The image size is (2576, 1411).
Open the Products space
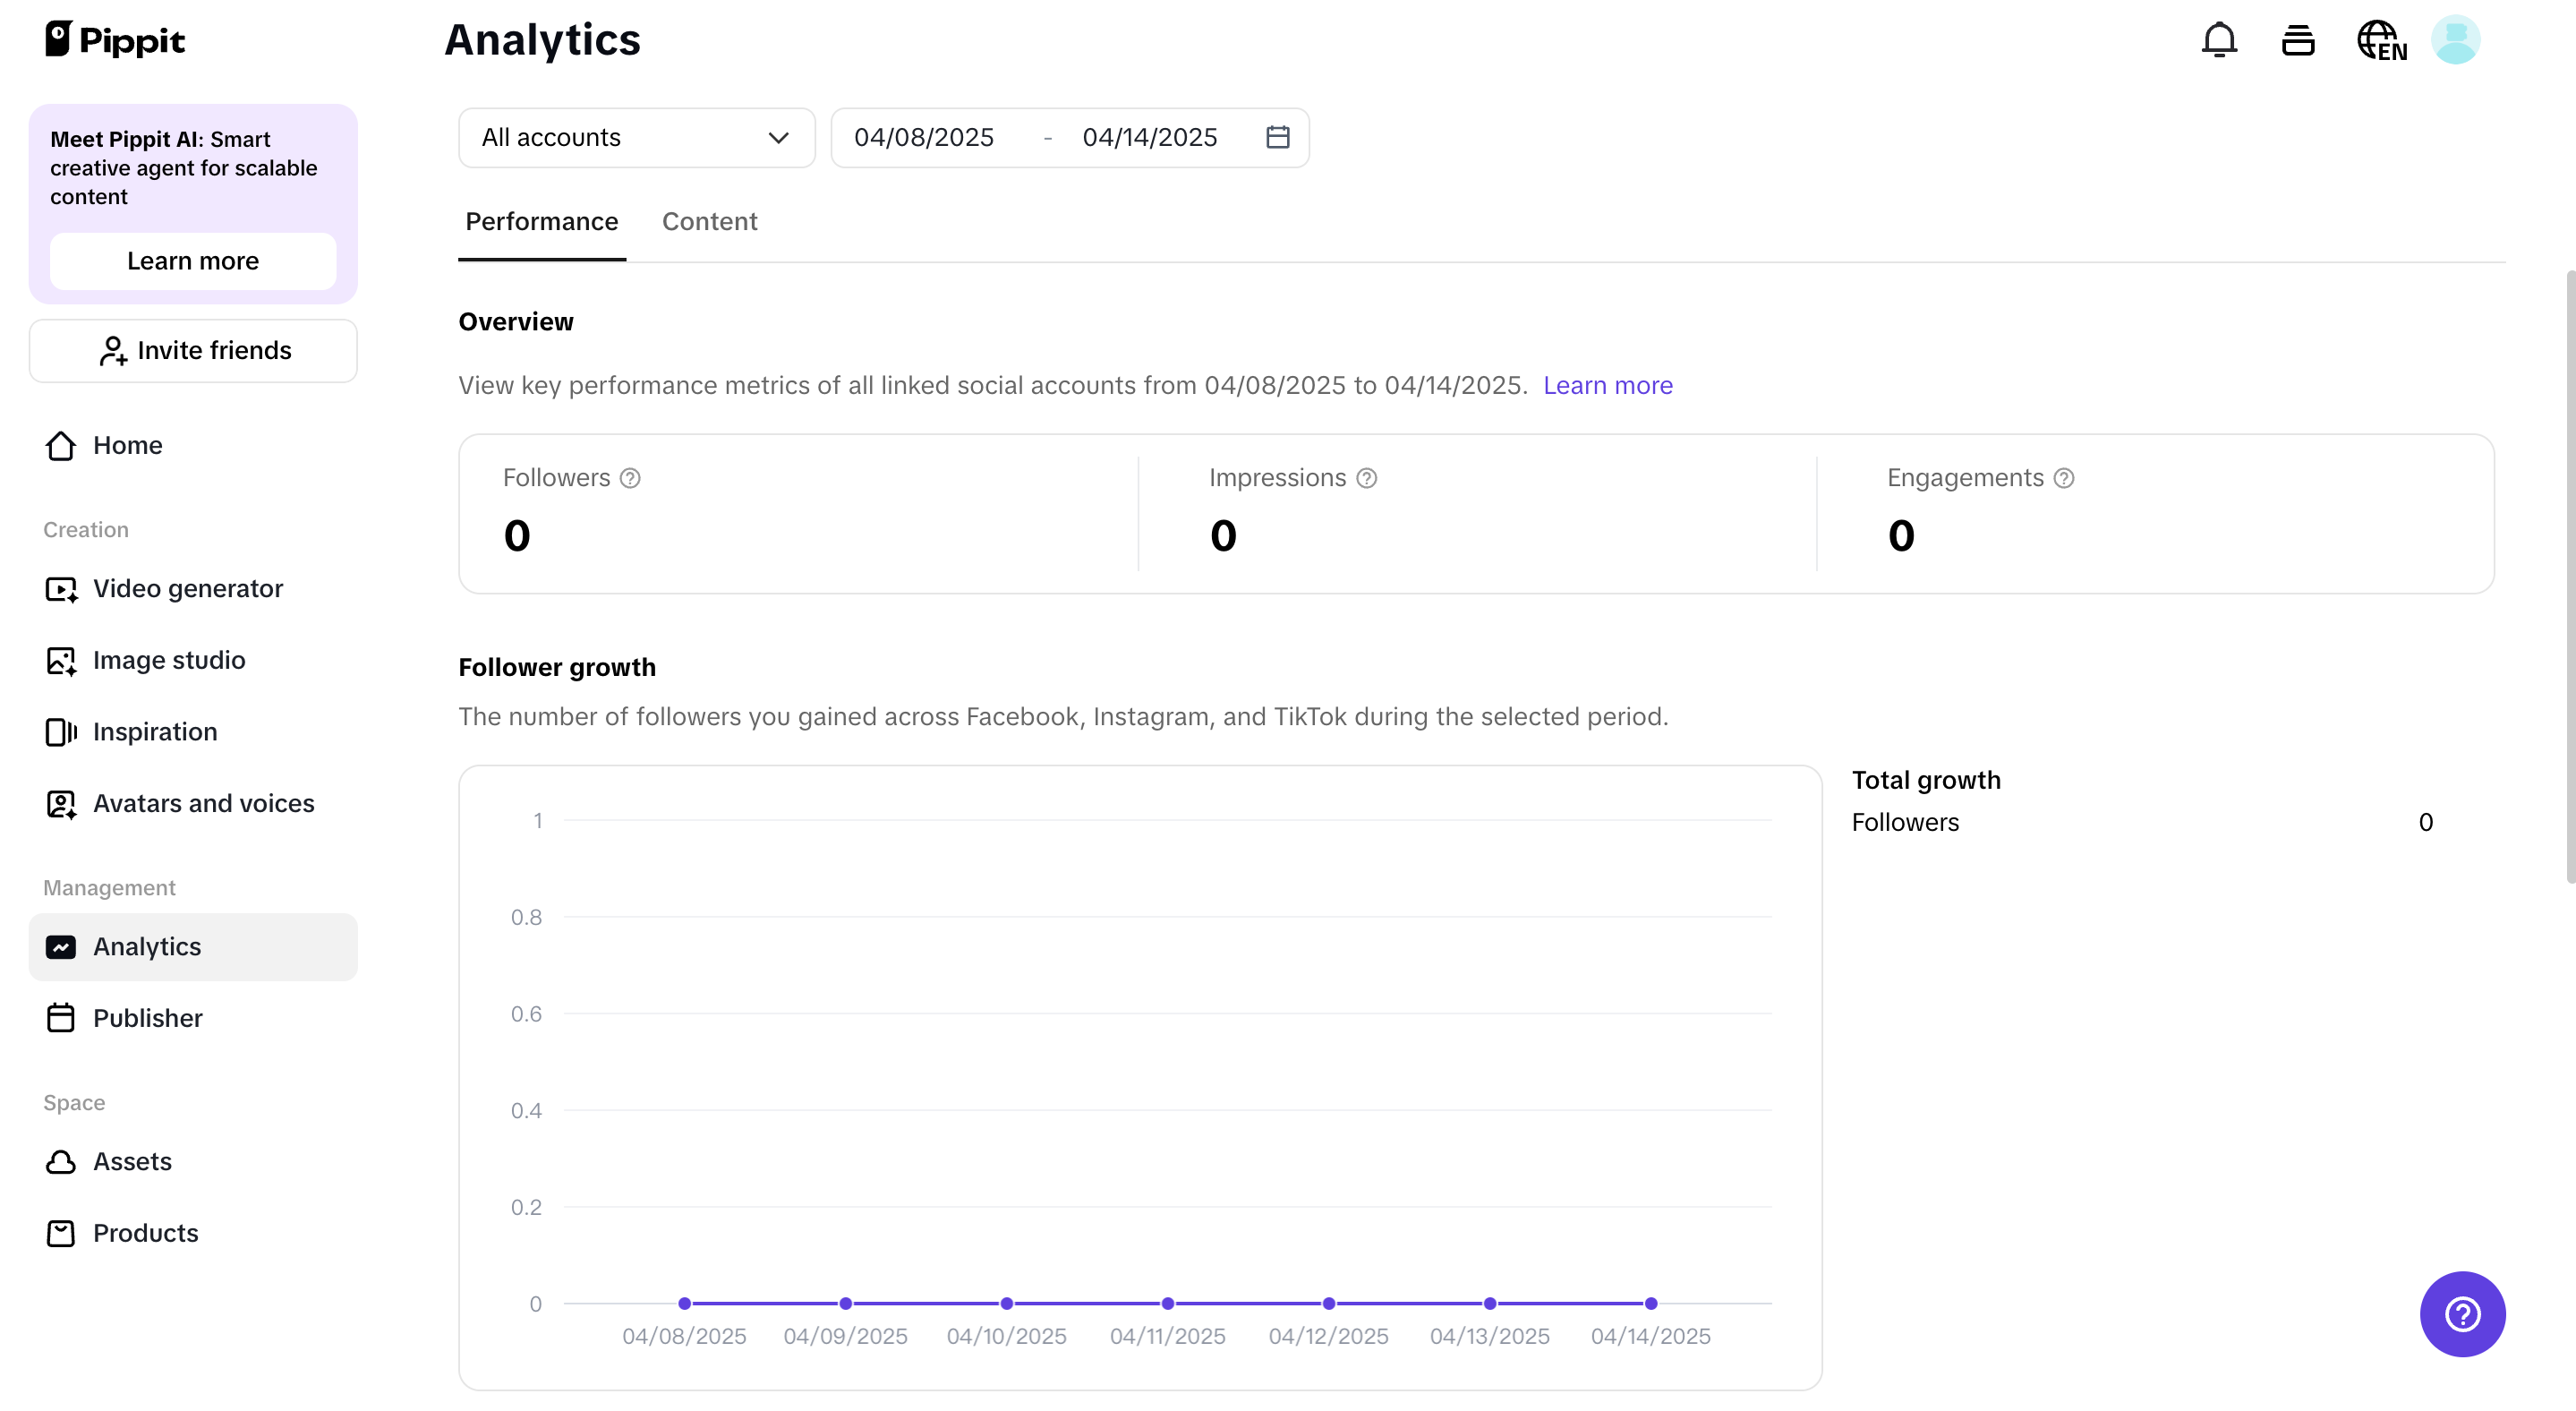(145, 1233)
